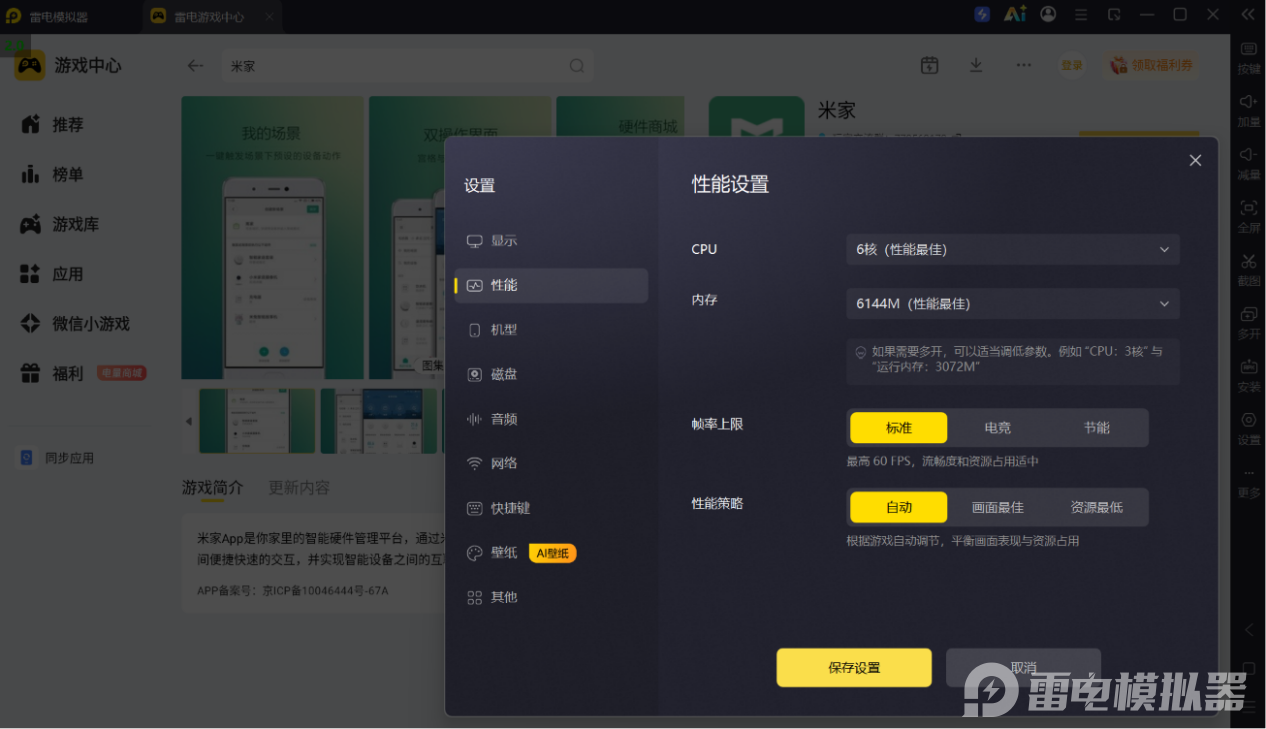1266x729 pixels.
Task: Click the 取消 cancel button
Action: (1023, 667)
